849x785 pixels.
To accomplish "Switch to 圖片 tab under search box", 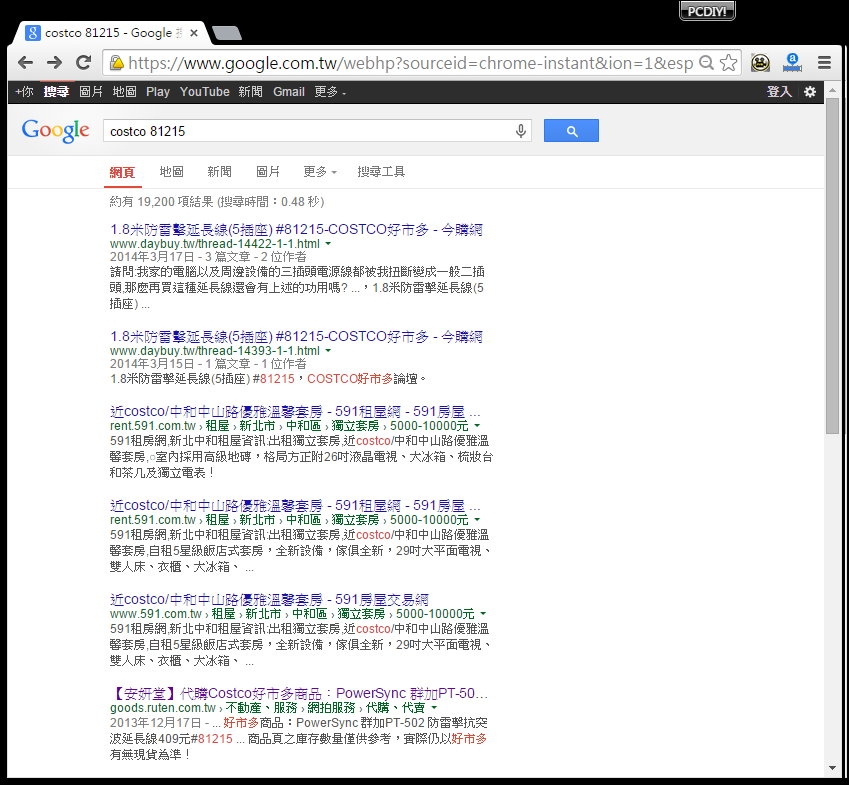I will tap(267, 172).
